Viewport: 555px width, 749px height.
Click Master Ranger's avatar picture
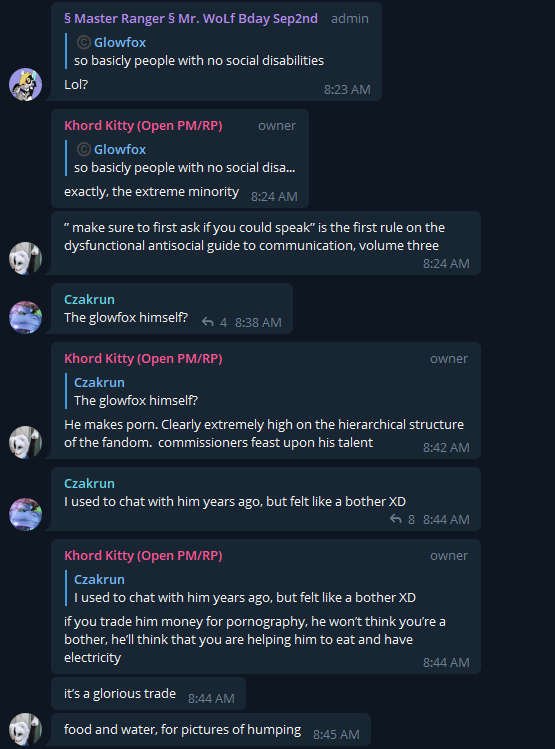coord(25,85)
